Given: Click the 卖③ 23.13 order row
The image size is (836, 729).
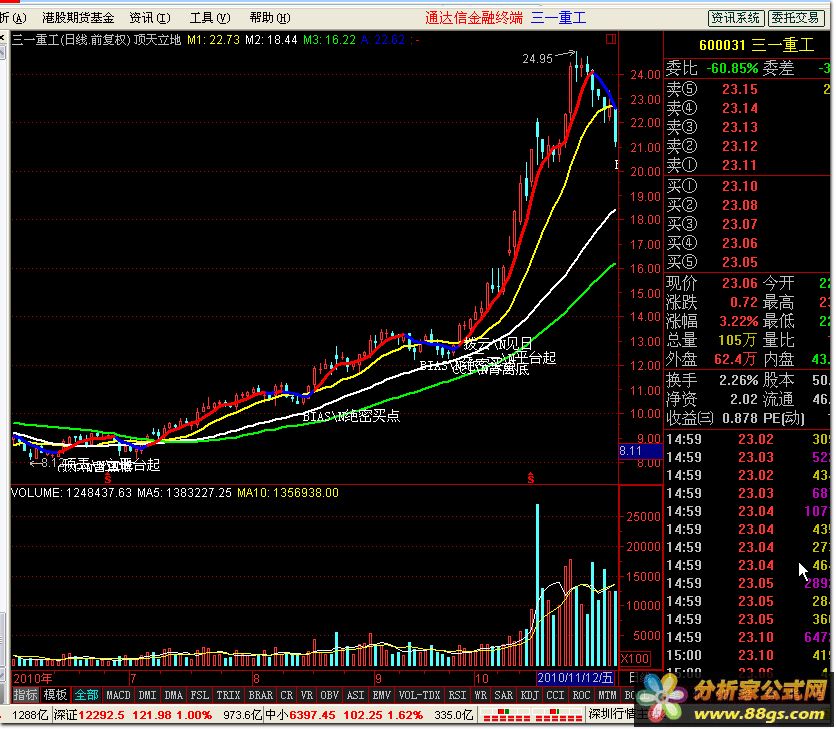Looking at the screenshot, I should (746, 127).
